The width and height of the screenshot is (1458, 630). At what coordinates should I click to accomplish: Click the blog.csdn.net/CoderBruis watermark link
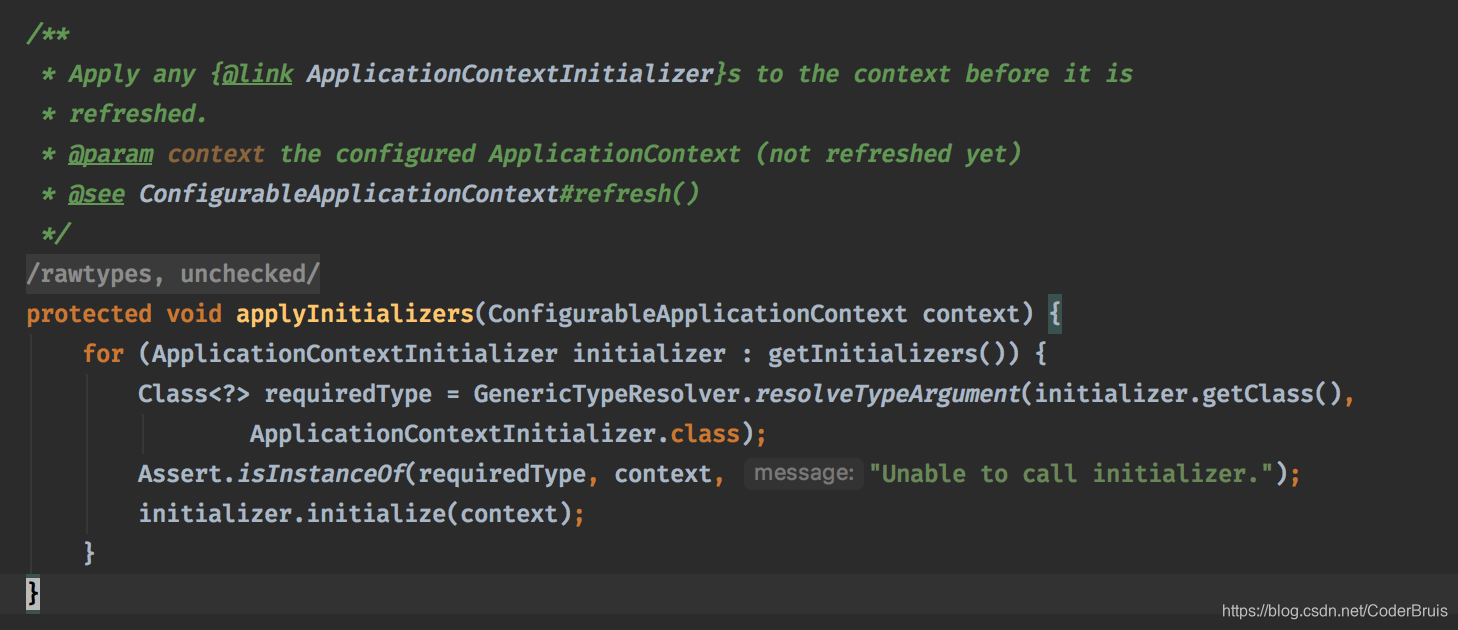tap(1336, 611)
